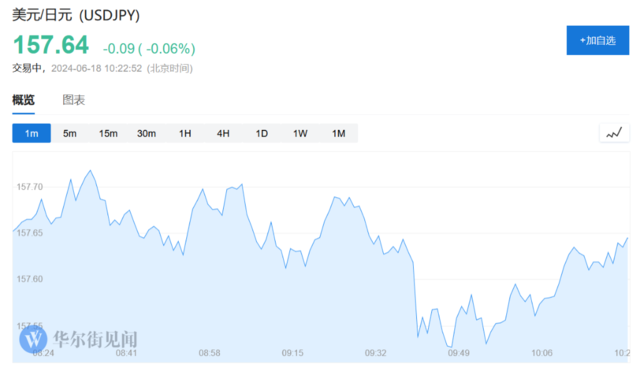Viewport: 640px width, 369px height.
Task: Switch chart to 1D interval
Action: [262, 133]
